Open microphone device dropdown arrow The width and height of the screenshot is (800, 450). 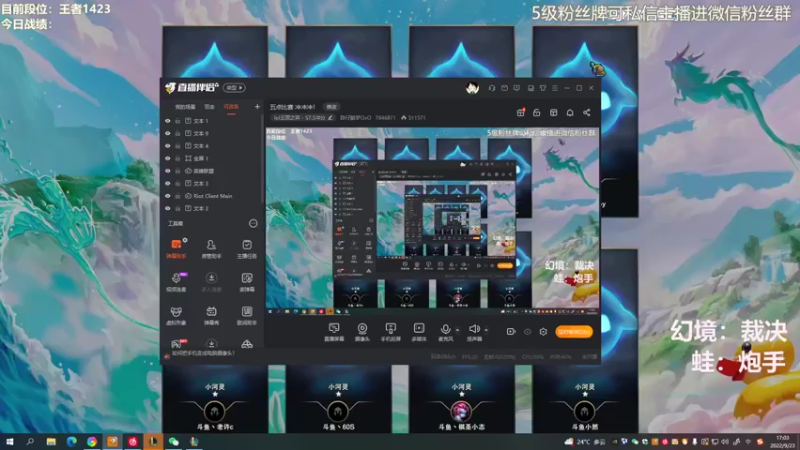[x=458, y=330]
